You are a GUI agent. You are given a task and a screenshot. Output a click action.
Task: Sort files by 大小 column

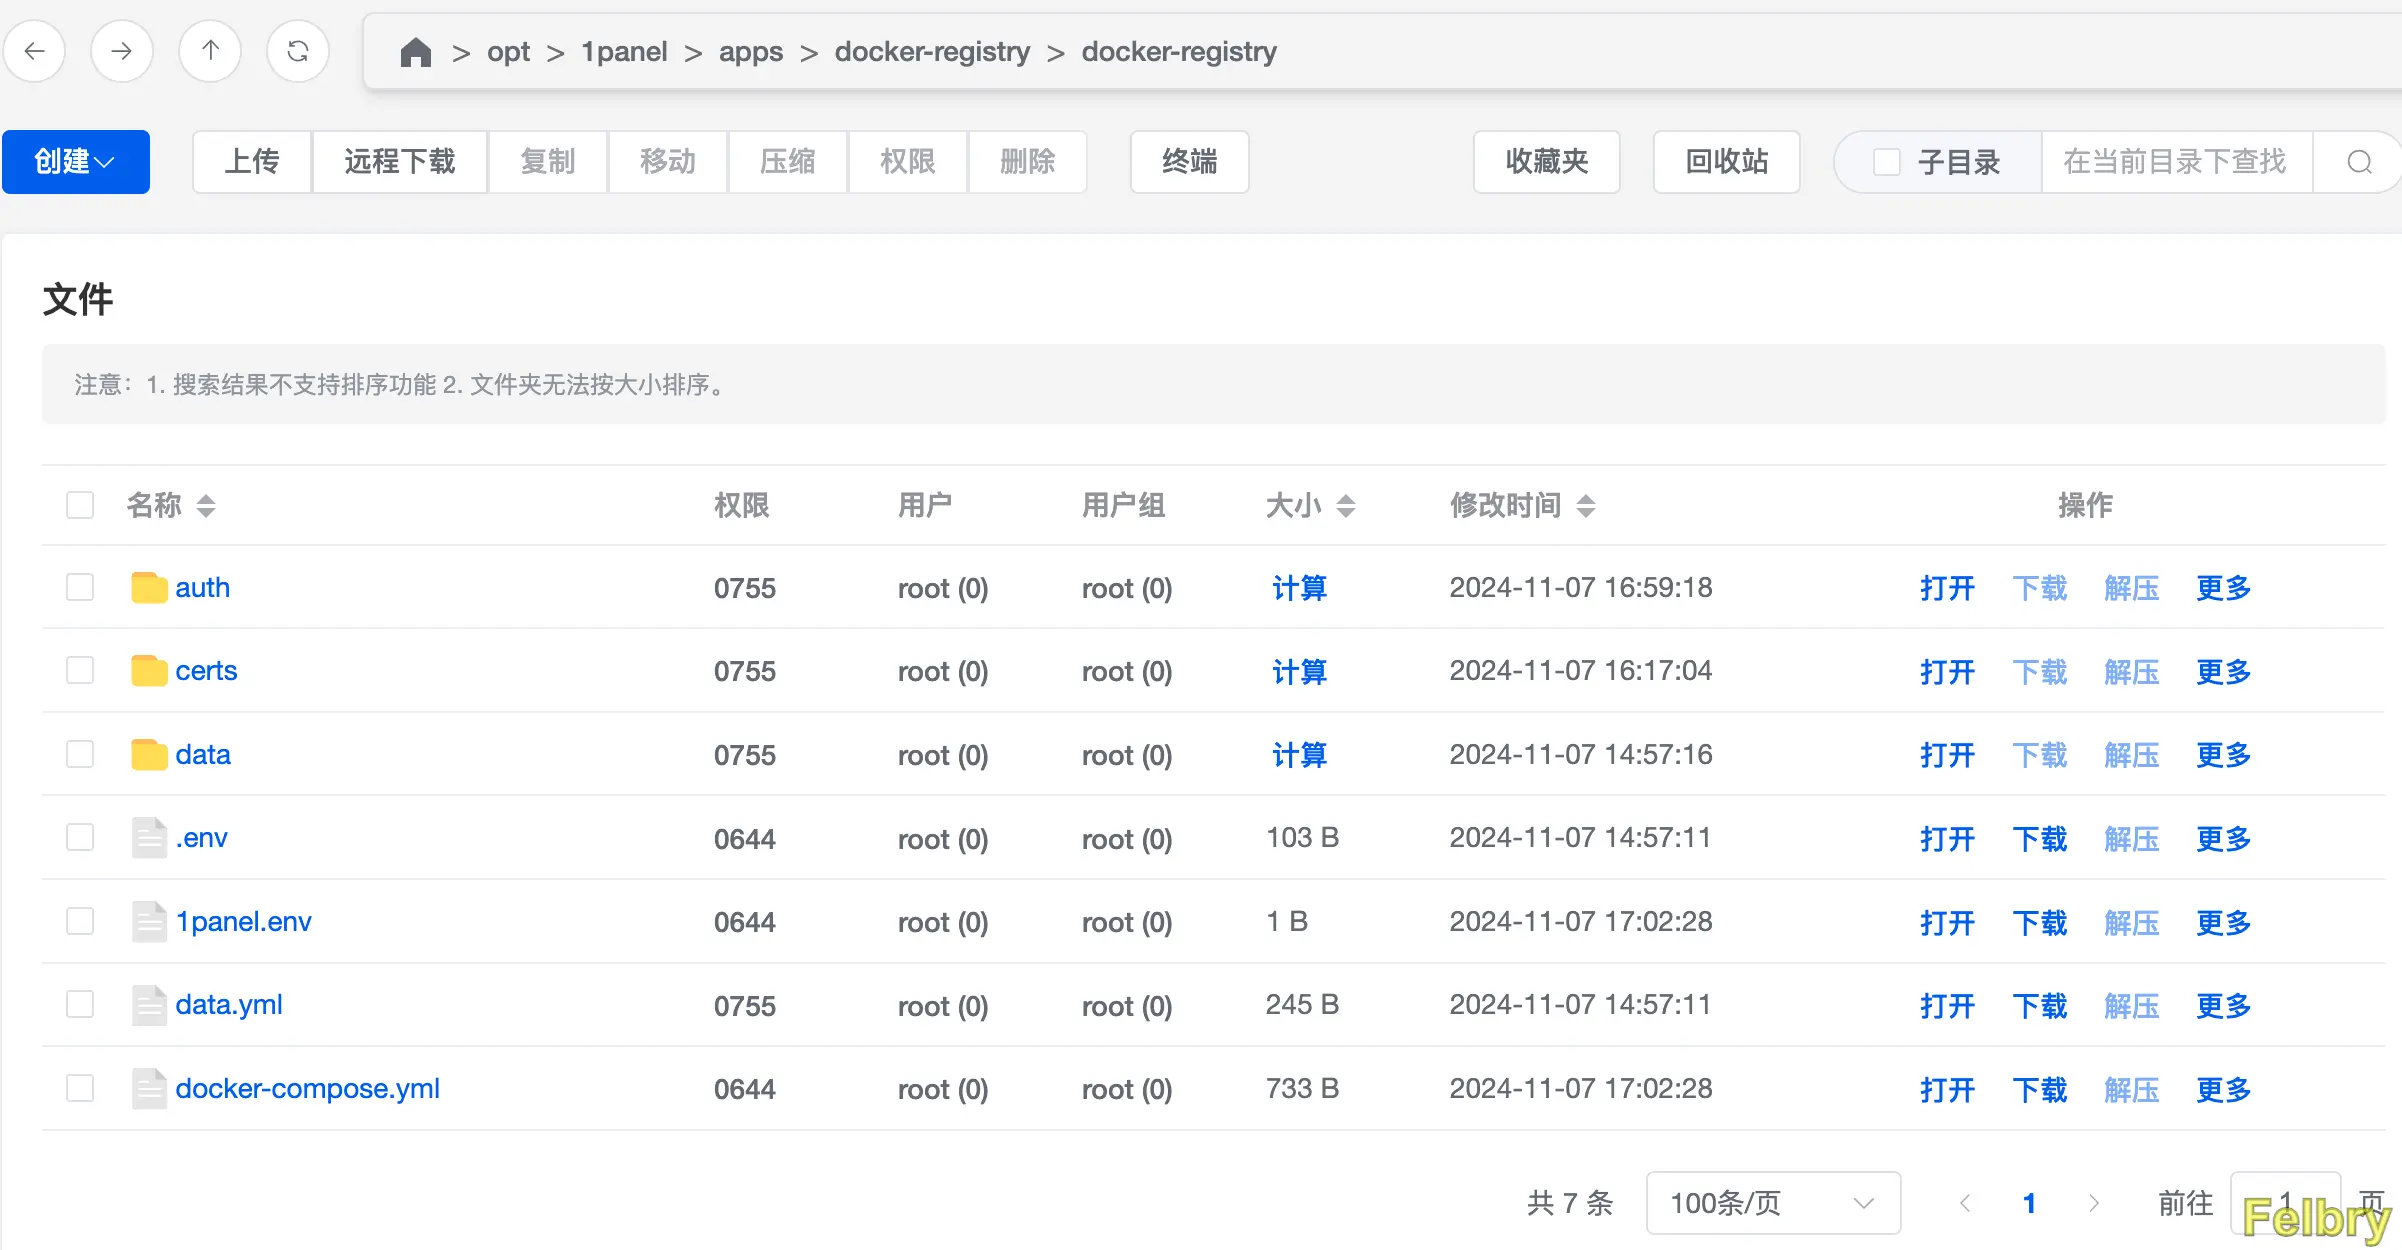(1346, 506)
